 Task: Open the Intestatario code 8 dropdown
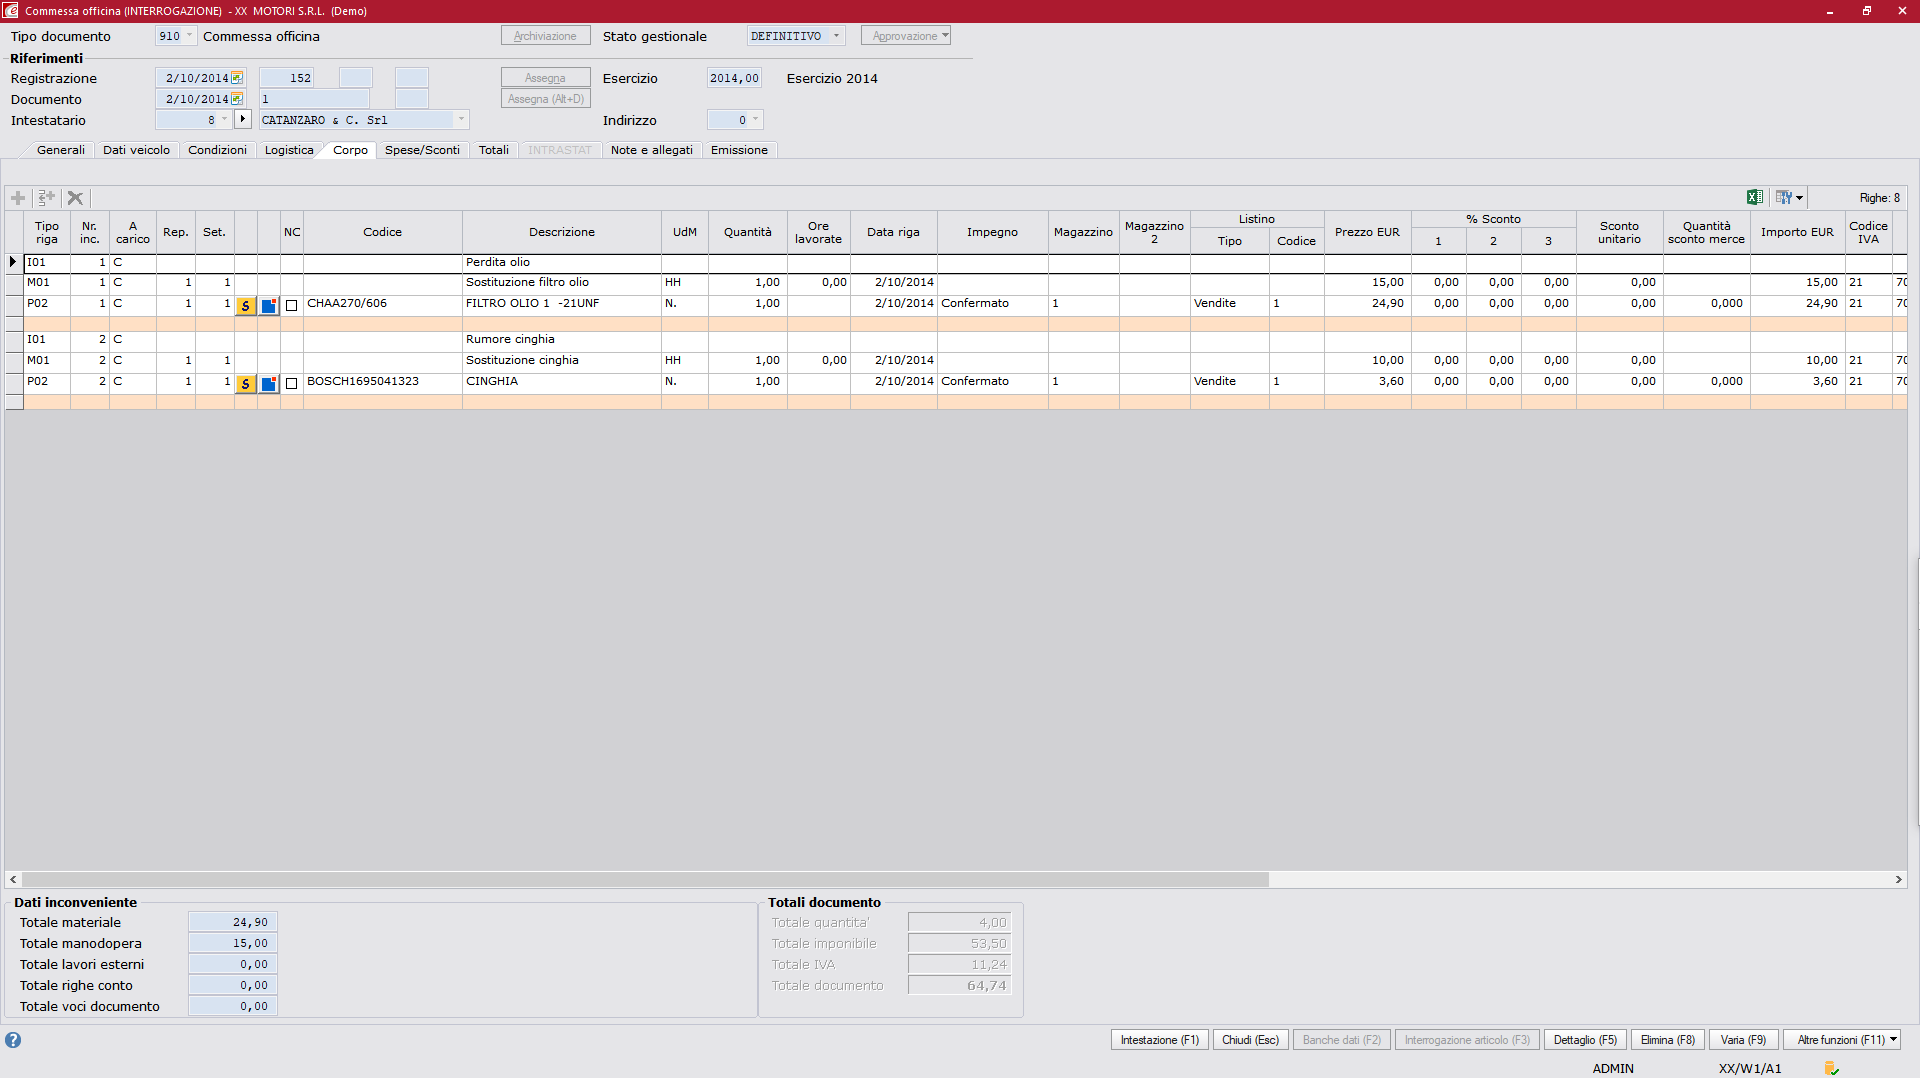pos(224,120)
